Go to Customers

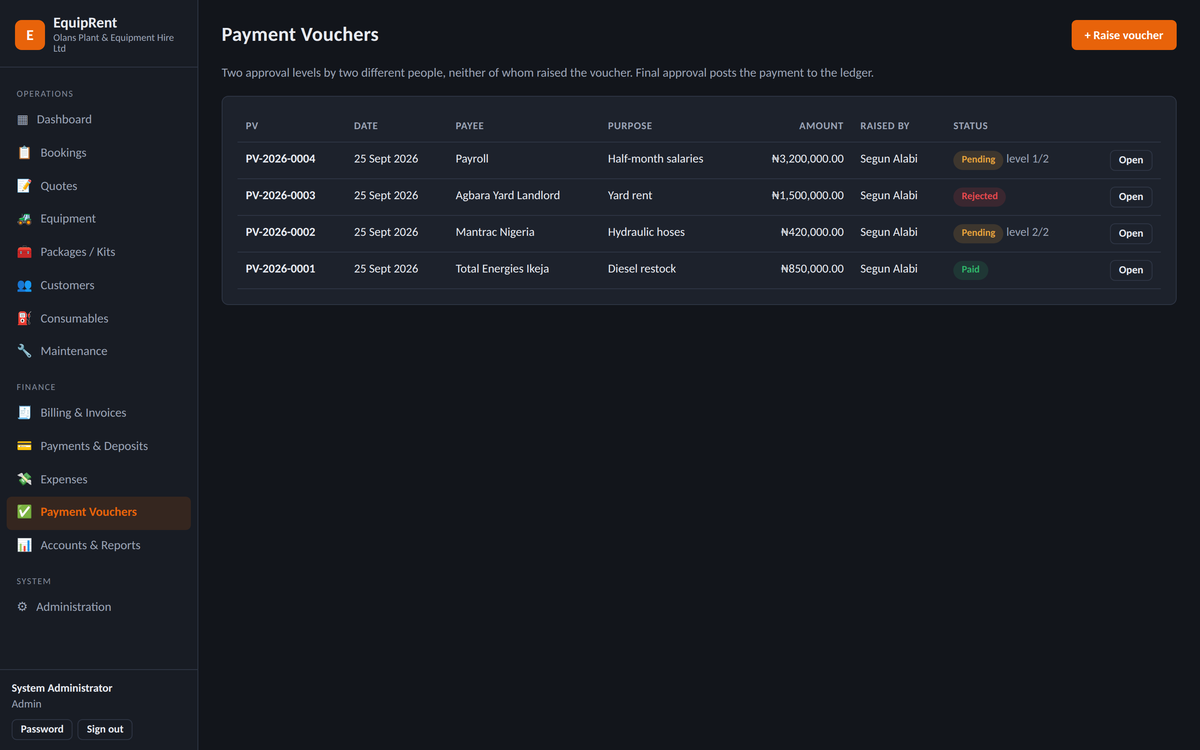(98, 285)
